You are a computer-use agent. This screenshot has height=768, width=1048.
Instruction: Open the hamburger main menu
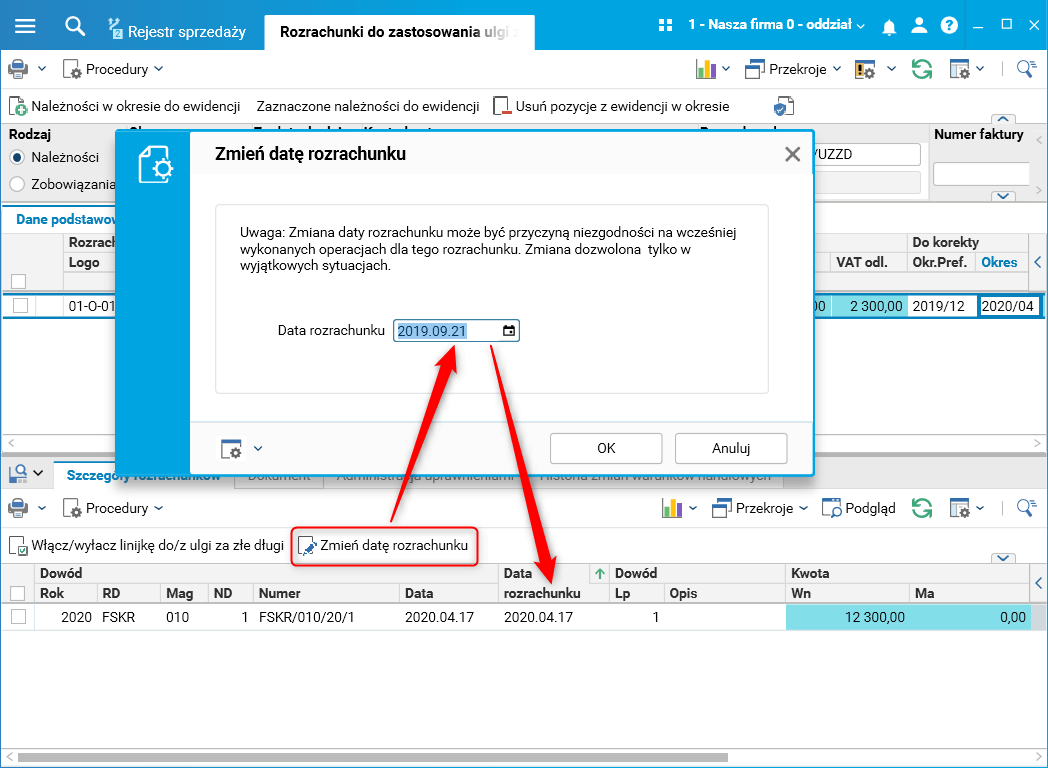(x=25, y=26)
